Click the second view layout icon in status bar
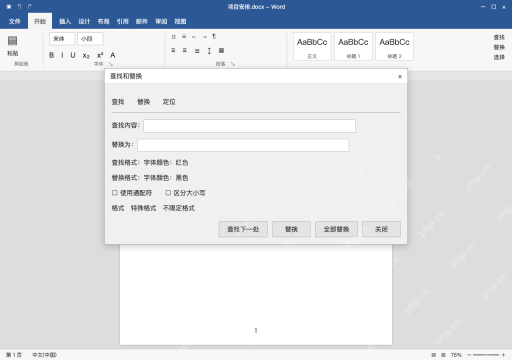Screen dimensions: 512x360 point(443,355)
